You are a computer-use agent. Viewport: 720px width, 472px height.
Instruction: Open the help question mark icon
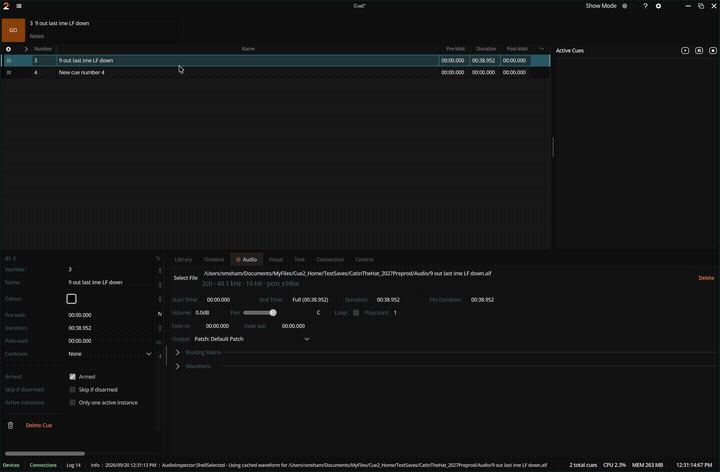pos(645,6)
